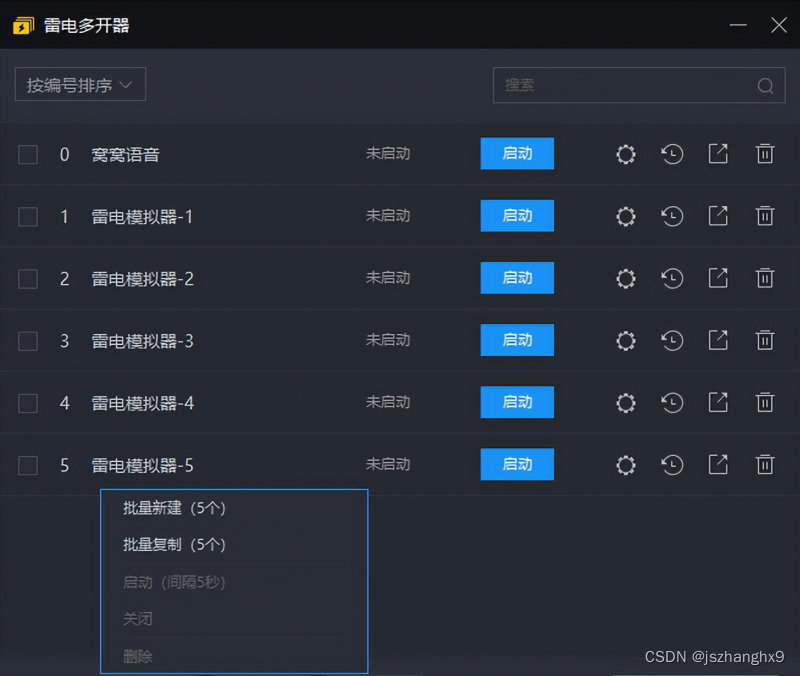
Task: Click the 雷电多开器 title bar logo
Action: tap(23, 26)
